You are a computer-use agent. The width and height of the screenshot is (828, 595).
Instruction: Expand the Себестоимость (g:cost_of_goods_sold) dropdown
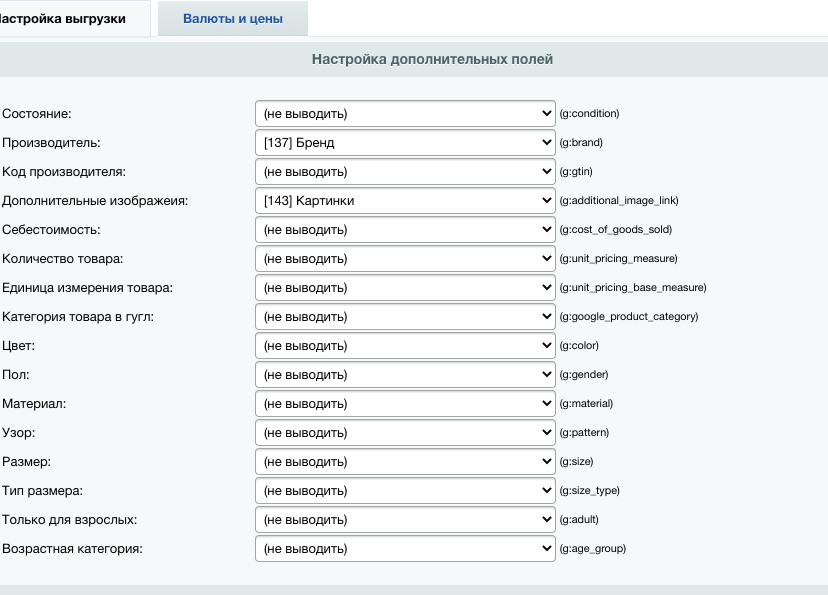[405, 230]
